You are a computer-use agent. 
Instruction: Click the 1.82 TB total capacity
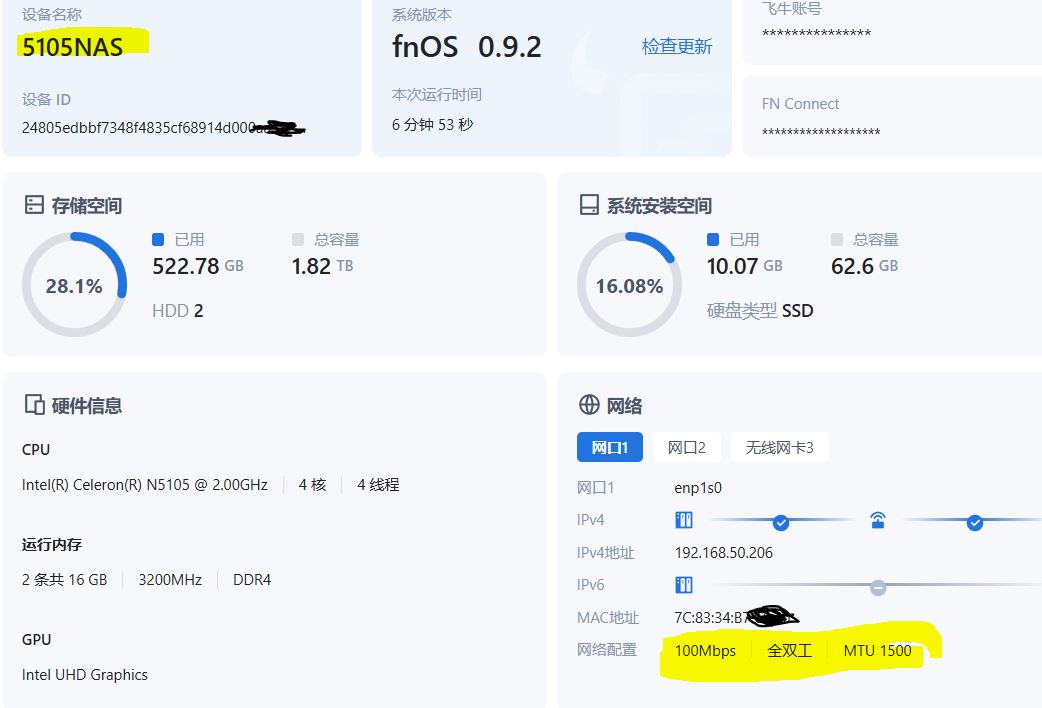[322, 266]
